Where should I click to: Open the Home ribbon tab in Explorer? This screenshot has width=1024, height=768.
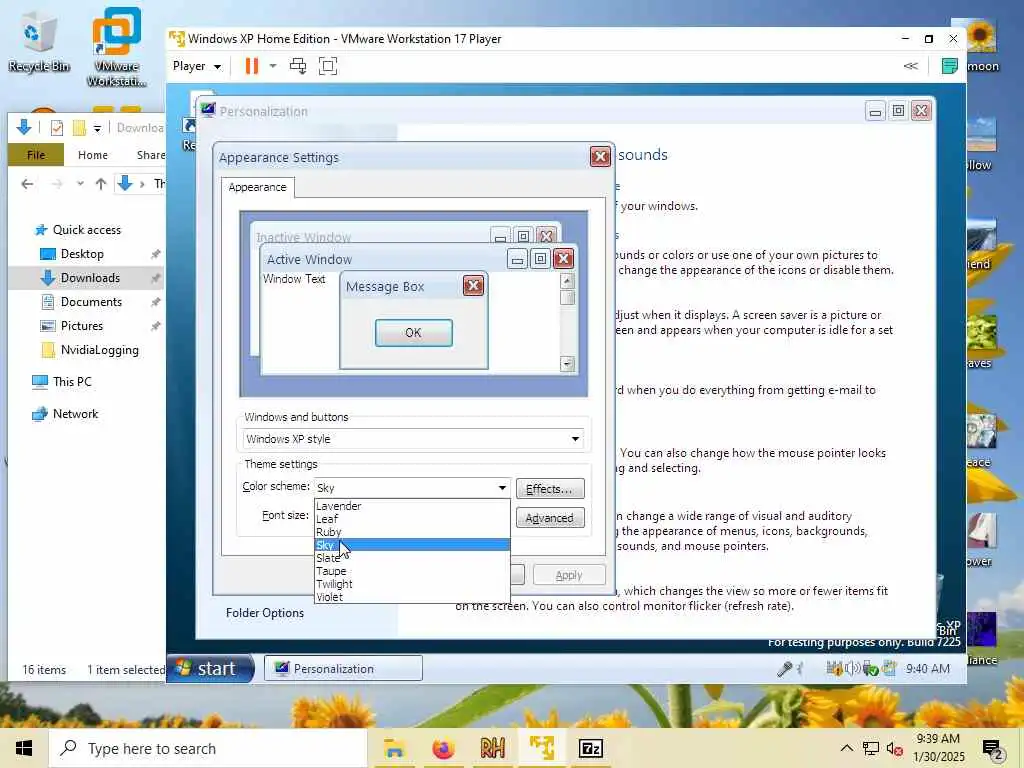tap(93, 155)
